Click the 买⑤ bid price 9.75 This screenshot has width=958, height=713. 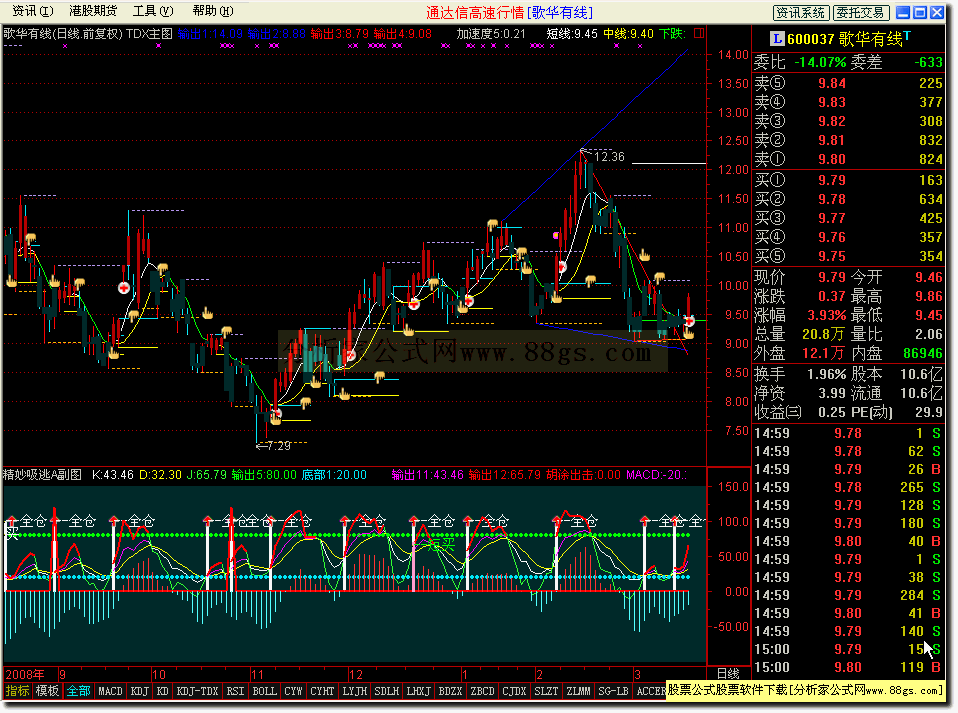click(x=832, y=257)
